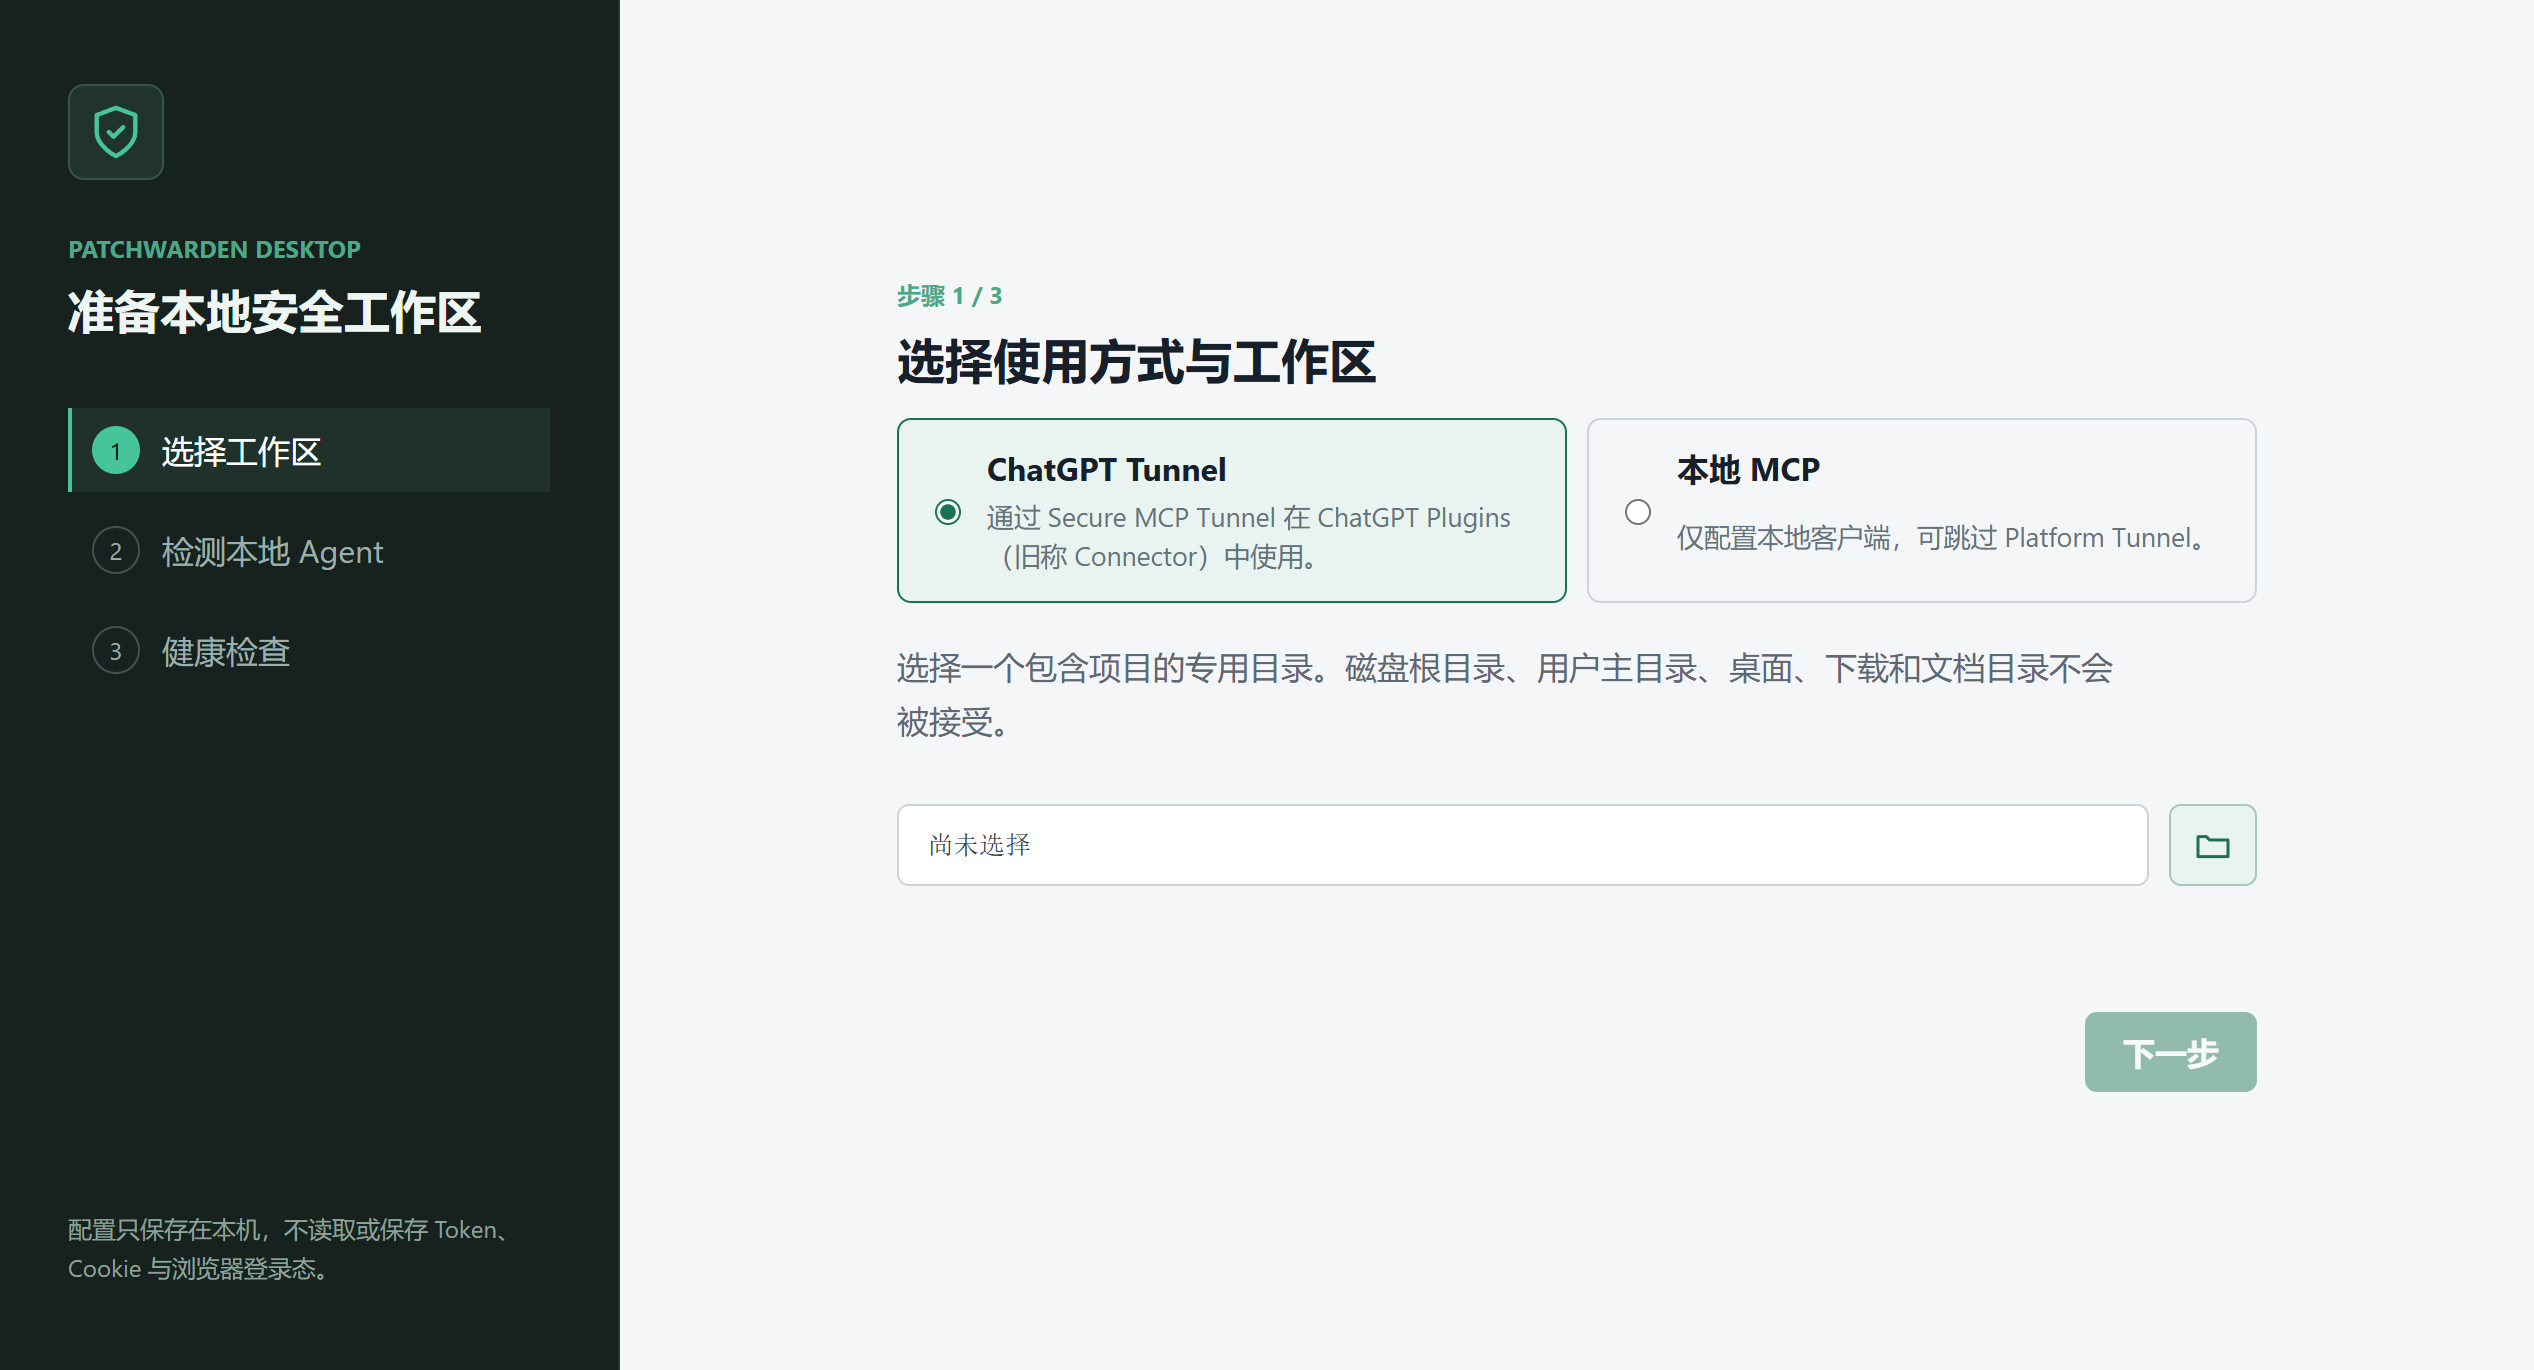The image size is (2534, 1370).
Task: Go to step 检测本地 Agent in sidebar
Action: [x=309, y=551]
